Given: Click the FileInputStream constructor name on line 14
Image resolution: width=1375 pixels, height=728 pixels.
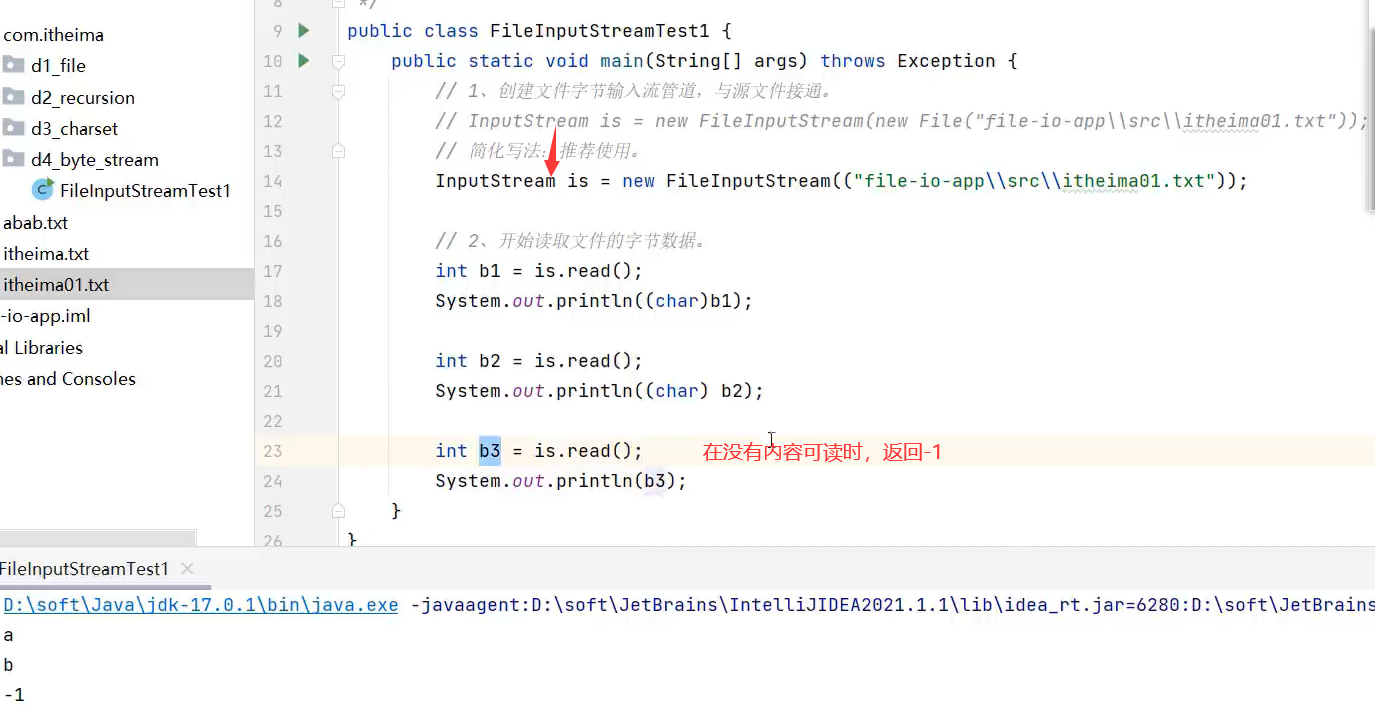Looking at the screenshot, I should (748, 181).
